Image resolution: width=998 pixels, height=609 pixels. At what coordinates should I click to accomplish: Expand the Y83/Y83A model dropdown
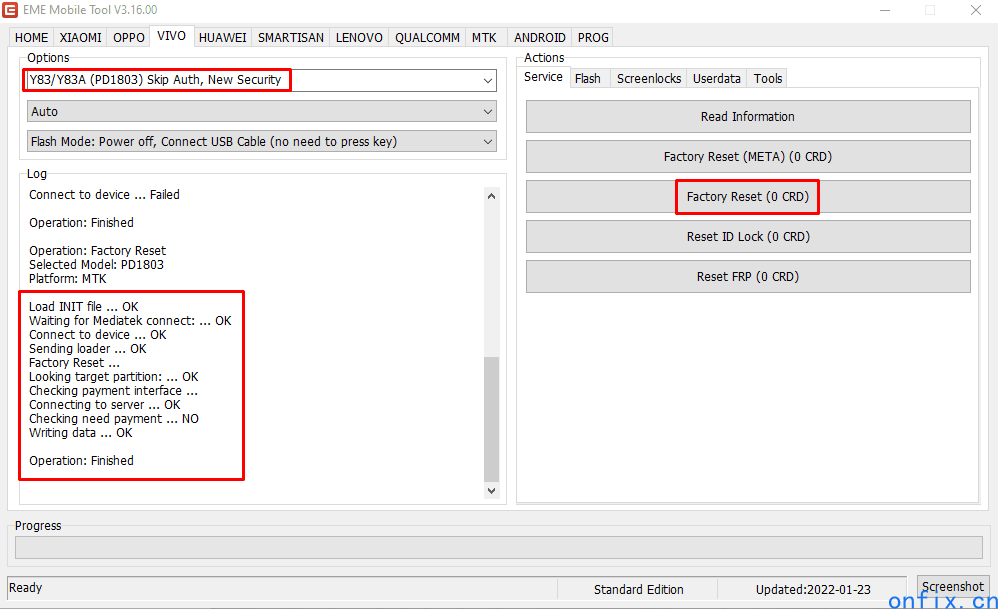point(487,80)
